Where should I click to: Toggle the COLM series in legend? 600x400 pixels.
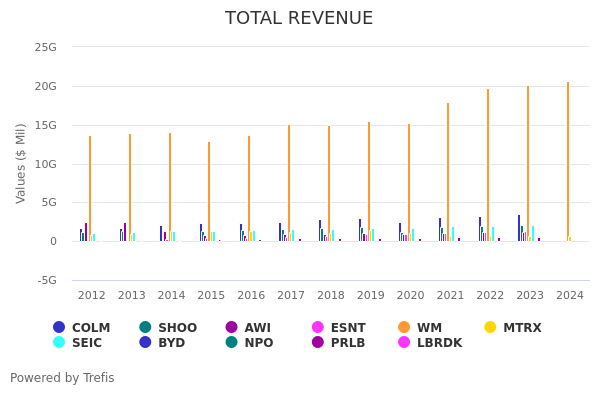[81, 328]
